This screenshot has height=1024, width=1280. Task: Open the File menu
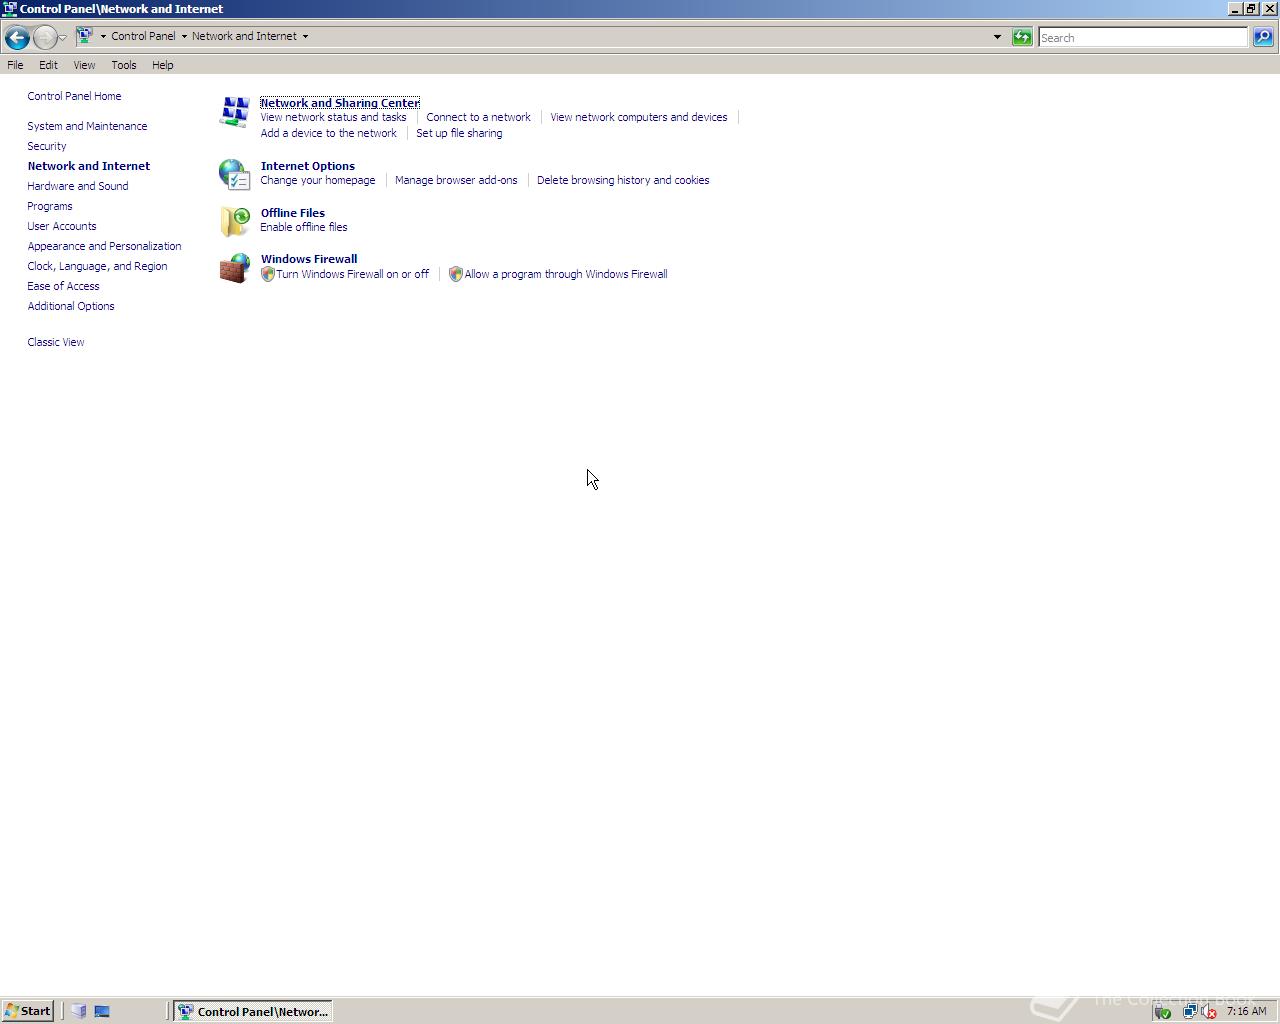click(15, 65)
